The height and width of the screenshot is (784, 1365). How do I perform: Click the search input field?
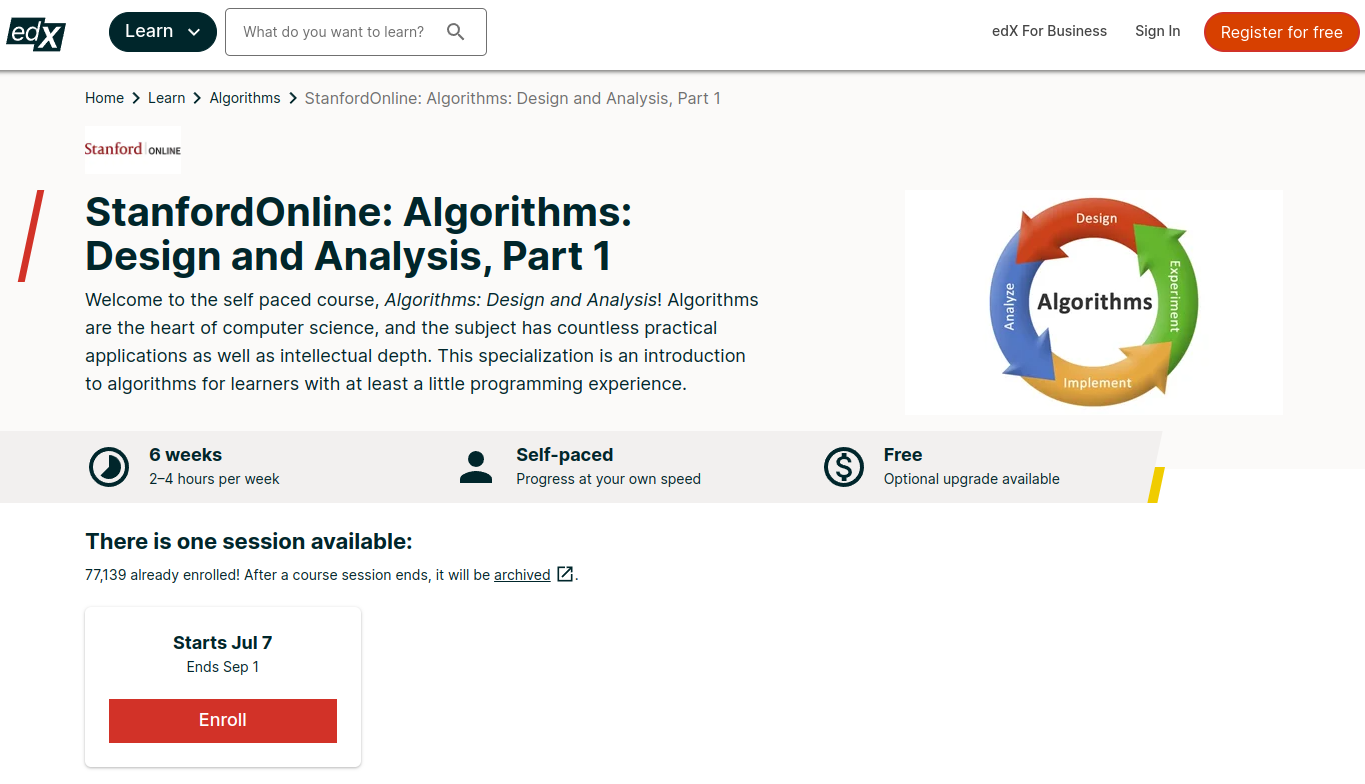[340, 31]
